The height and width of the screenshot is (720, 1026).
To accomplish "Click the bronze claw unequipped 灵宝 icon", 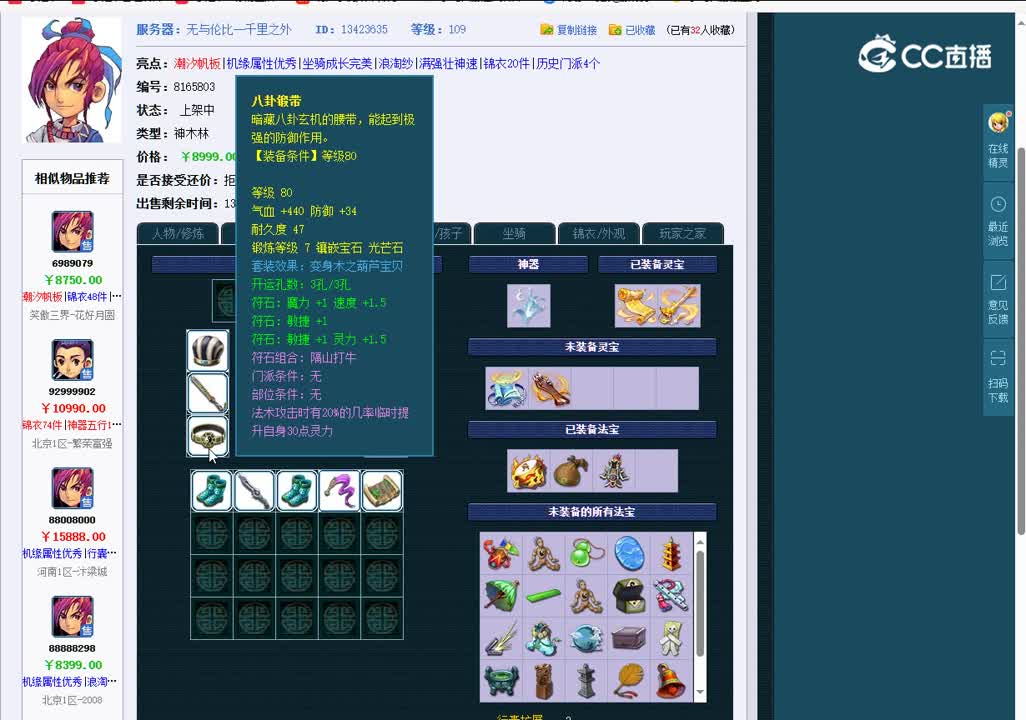I will click(x=550, y=388).
